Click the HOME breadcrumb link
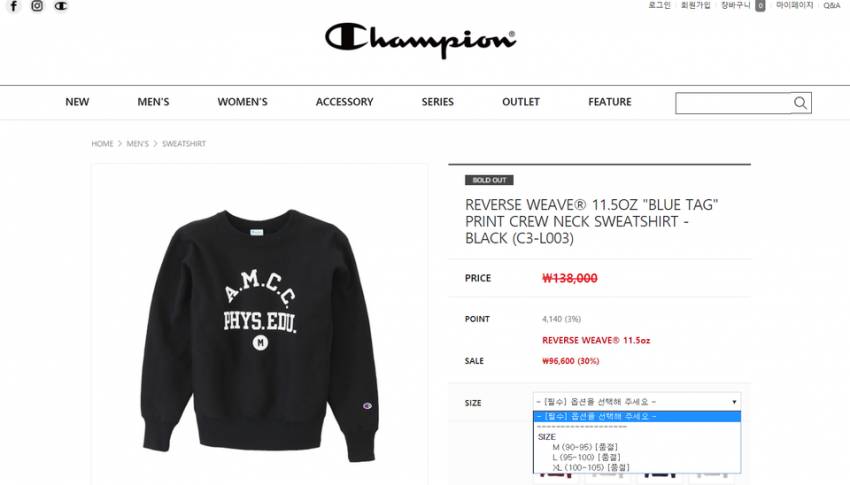The width and height of the screenshot is (850, 485). [x=102, y=144]
